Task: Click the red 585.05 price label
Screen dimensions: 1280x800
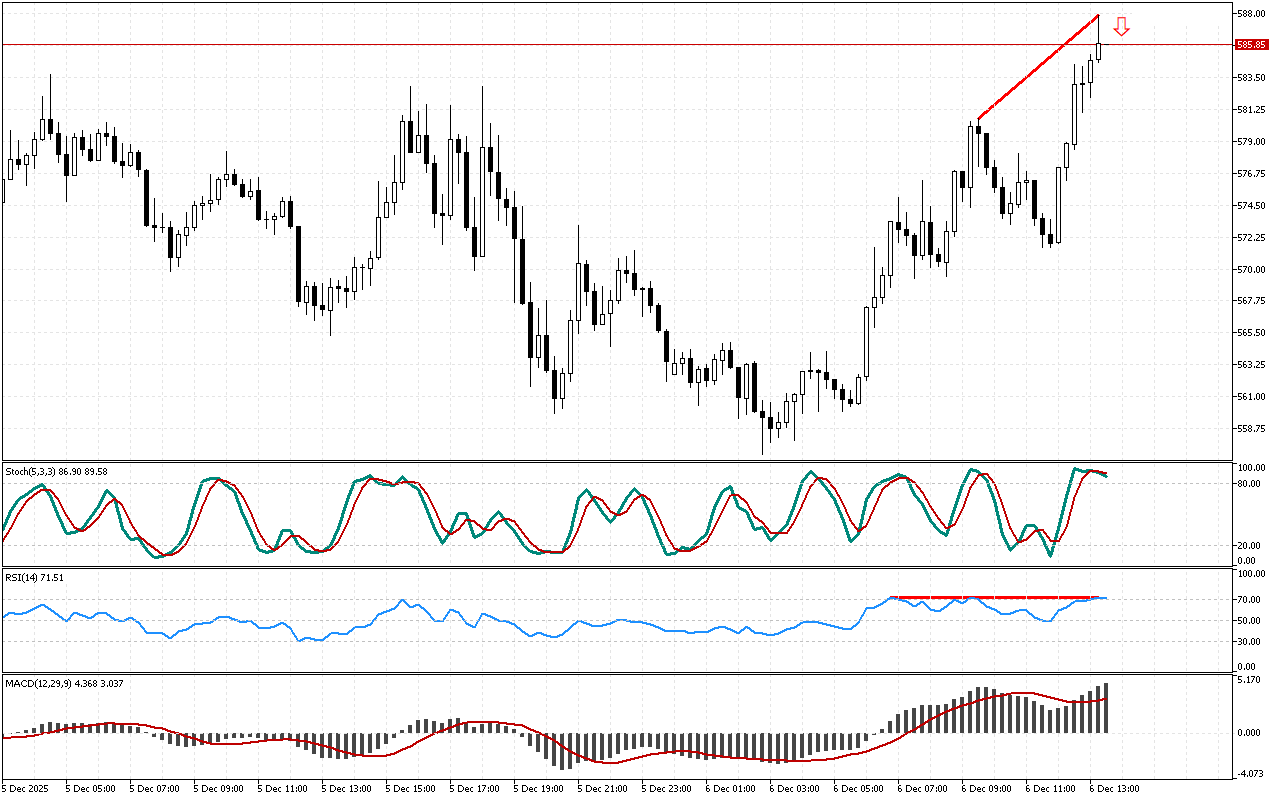Action: pyautogui.click(x=1251, y=45)
